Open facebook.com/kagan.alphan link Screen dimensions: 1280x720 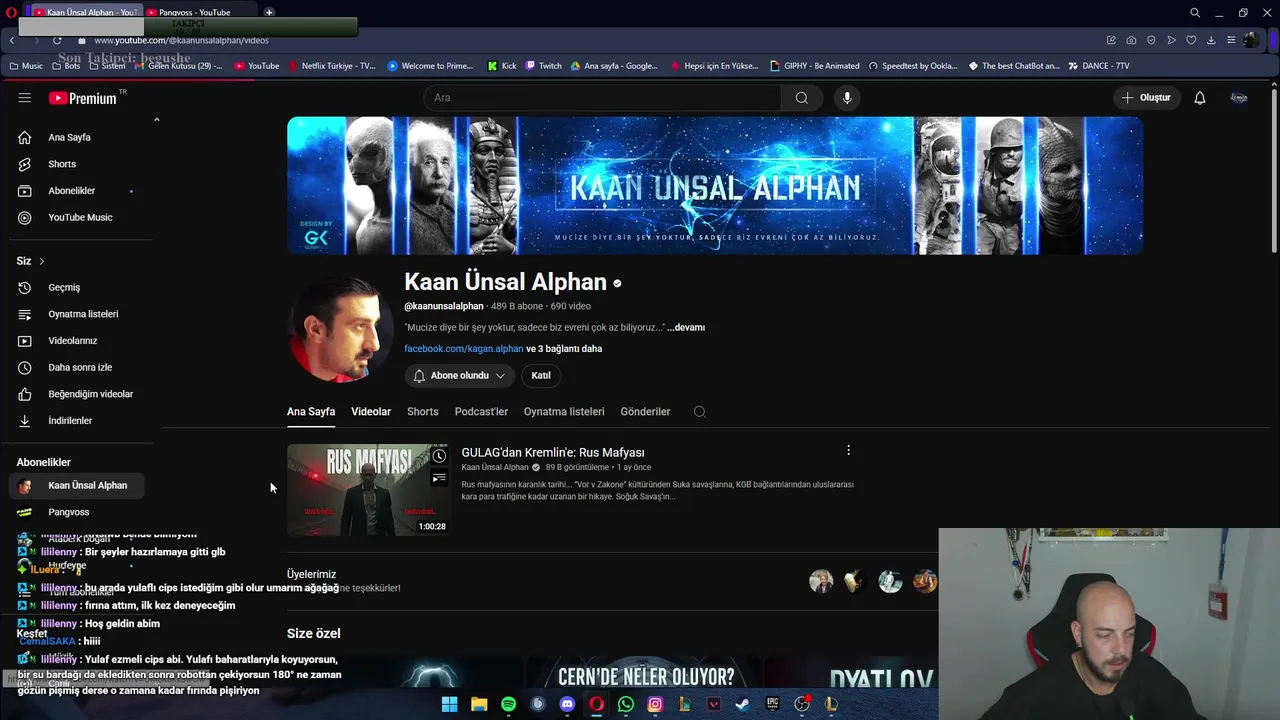coord(464,349)
